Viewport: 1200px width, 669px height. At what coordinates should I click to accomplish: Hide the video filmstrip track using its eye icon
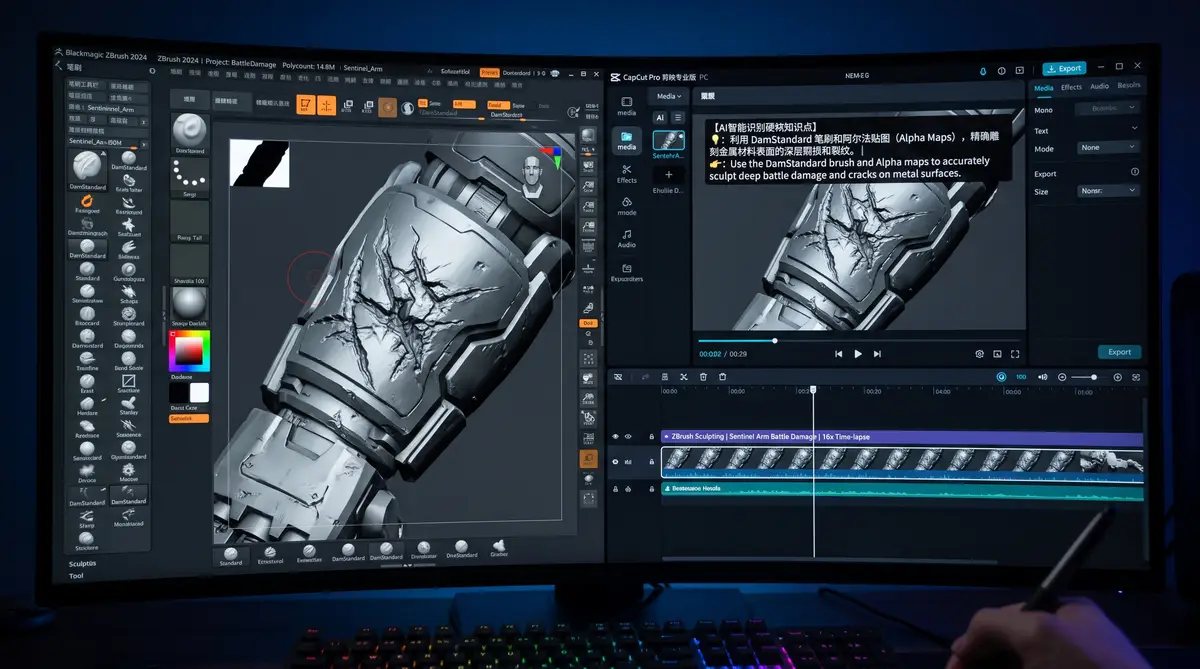coord(615,462)
